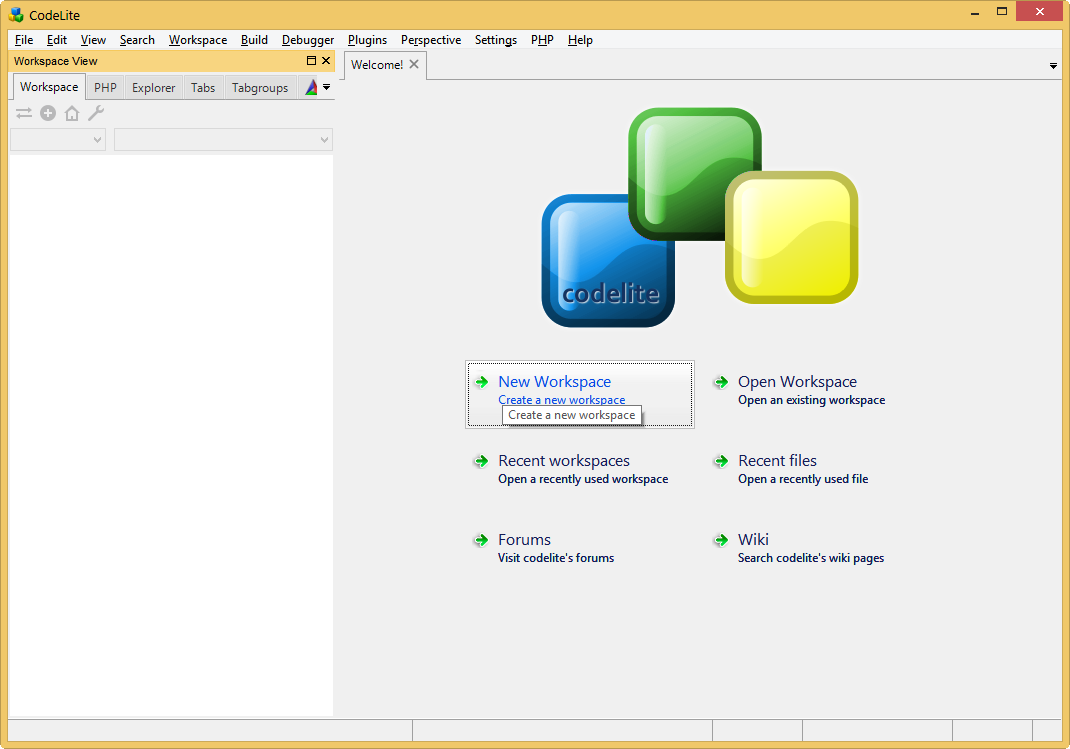Click the codelite cubes logo image
The image size is (1070, 749).
coord(699,217)
